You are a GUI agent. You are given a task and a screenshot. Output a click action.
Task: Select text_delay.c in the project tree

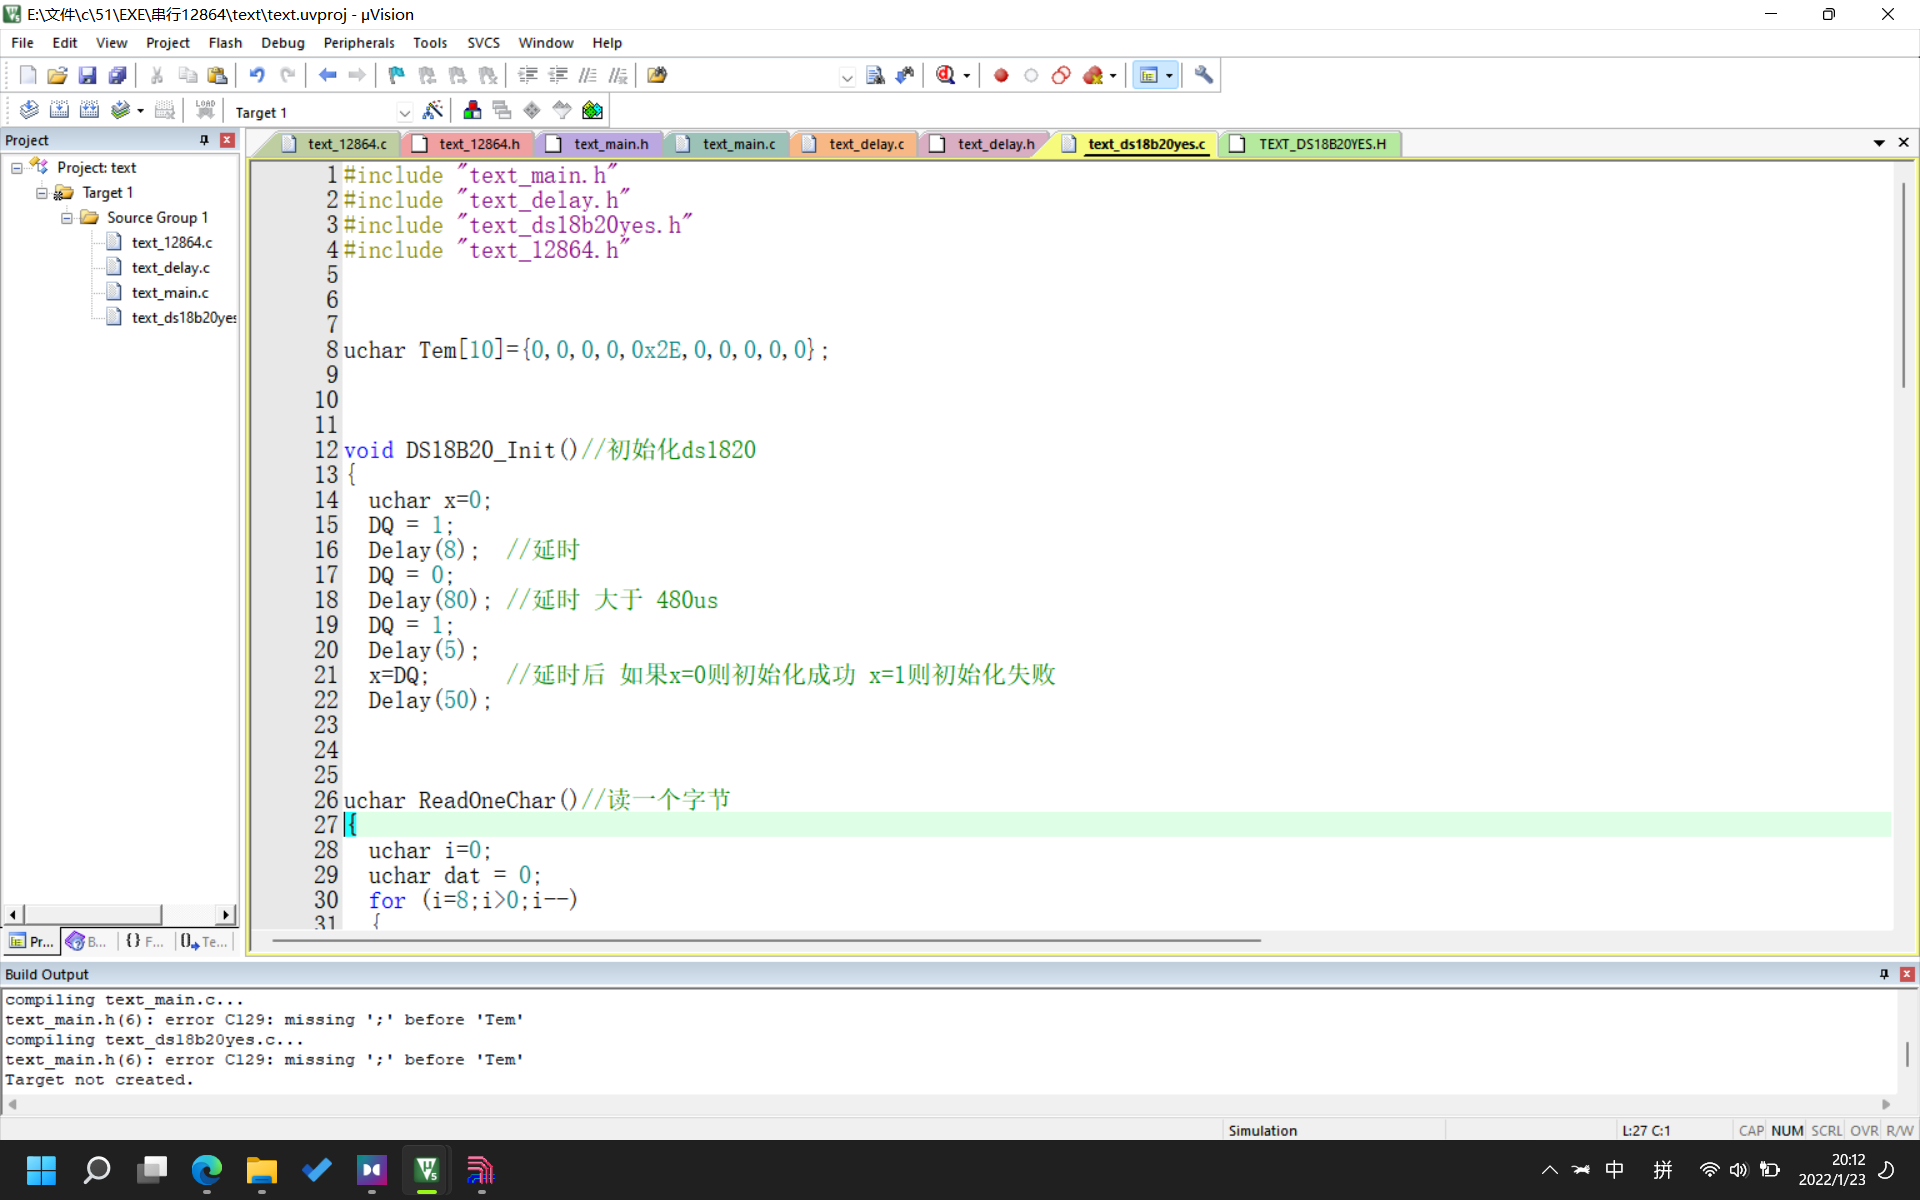[x=170, y=268]
